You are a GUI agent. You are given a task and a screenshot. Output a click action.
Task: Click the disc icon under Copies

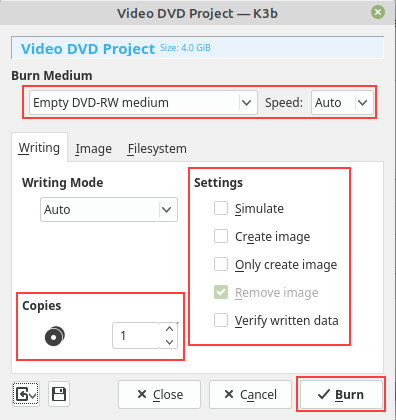[x=55, y=336]
